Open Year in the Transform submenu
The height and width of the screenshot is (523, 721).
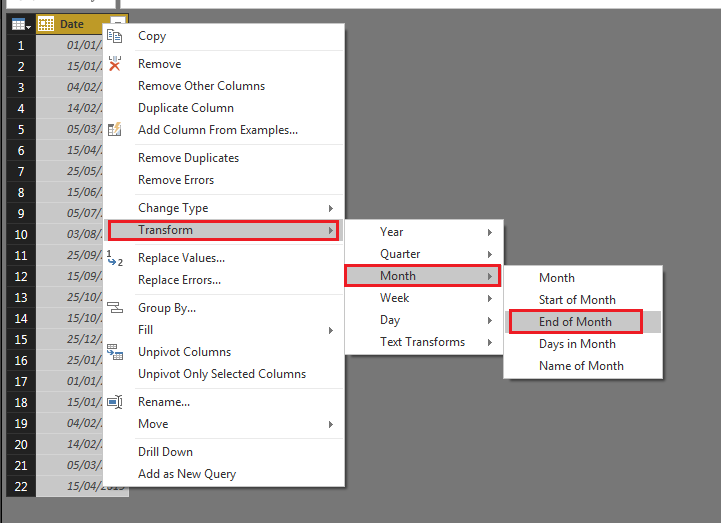pyautogui.click(x=423, y=232)
